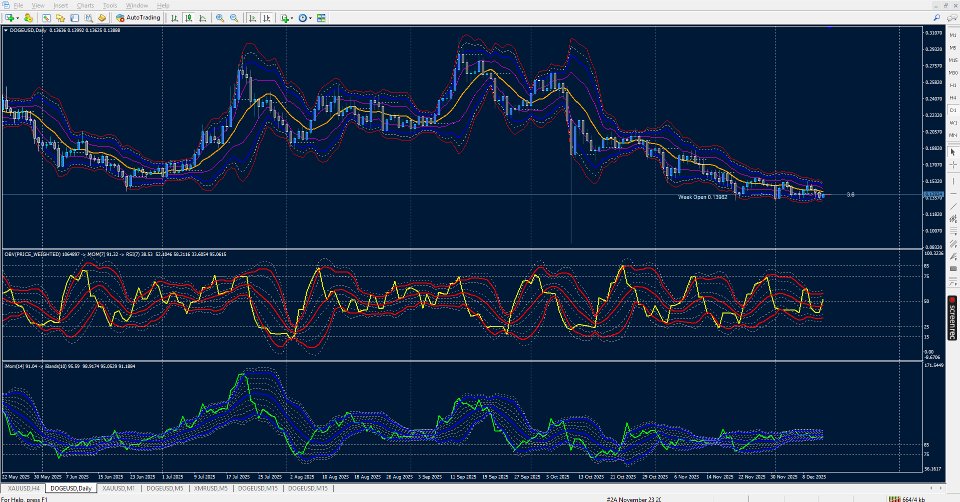Screen dimensions: 960x502
Task: Zoom out of the chart
Action: coord(234,18)
